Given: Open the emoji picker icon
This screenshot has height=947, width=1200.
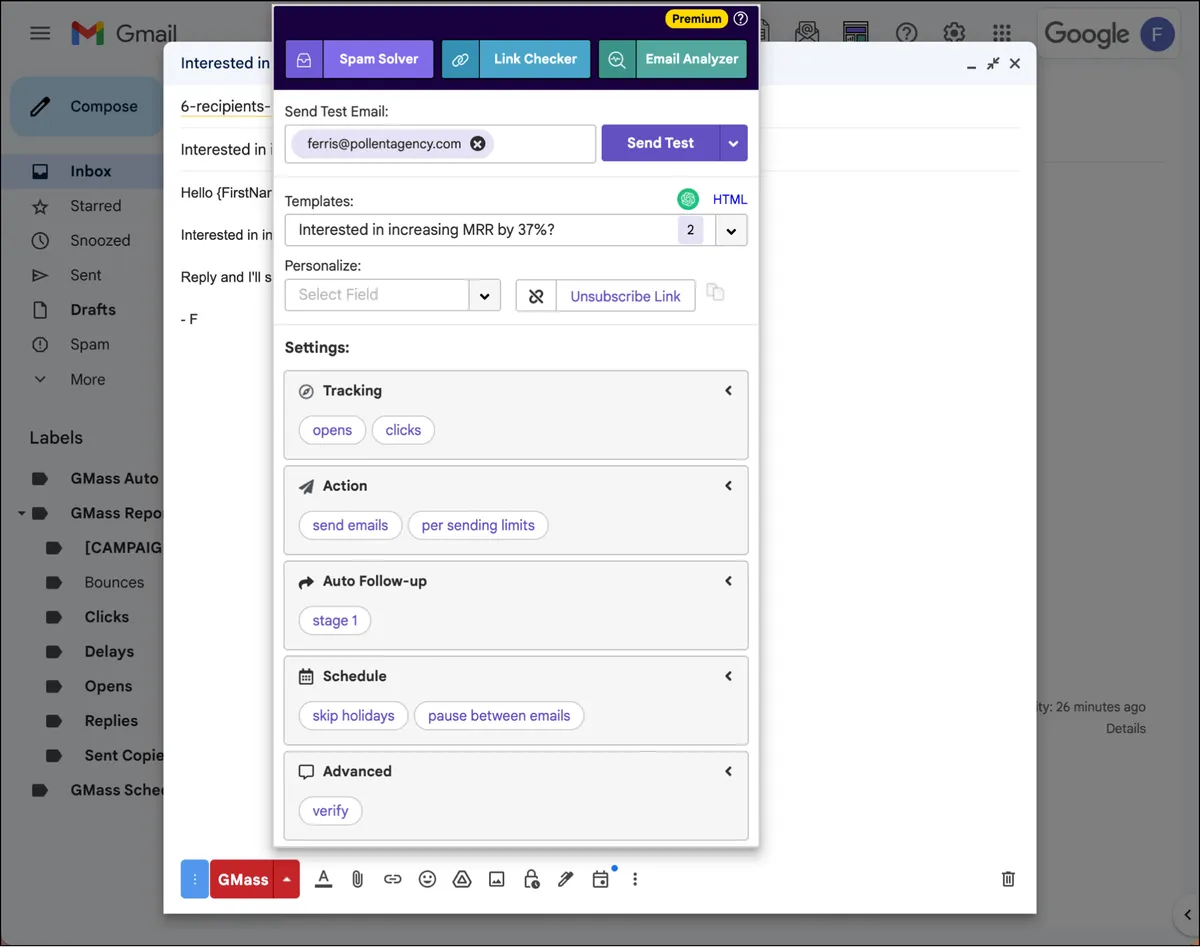Looking at the screenshot, I should point(427,879).
